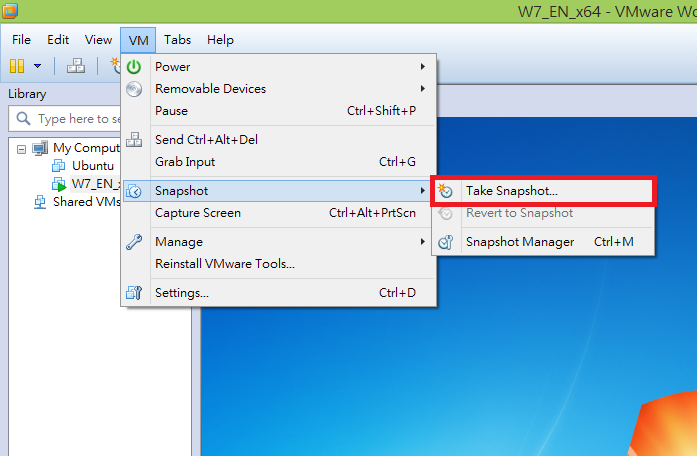Screen dimensions: 700x458
Task: Open the Help menu
Action: 220,40
